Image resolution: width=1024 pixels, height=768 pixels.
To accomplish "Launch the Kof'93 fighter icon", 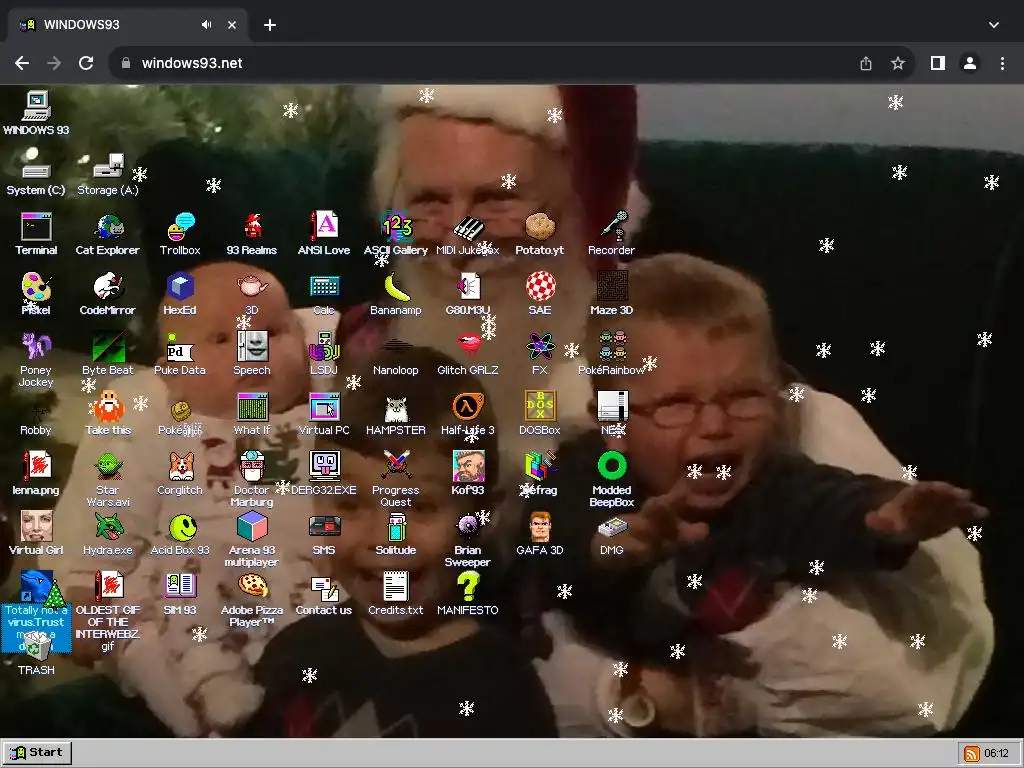I will [468, 474].
